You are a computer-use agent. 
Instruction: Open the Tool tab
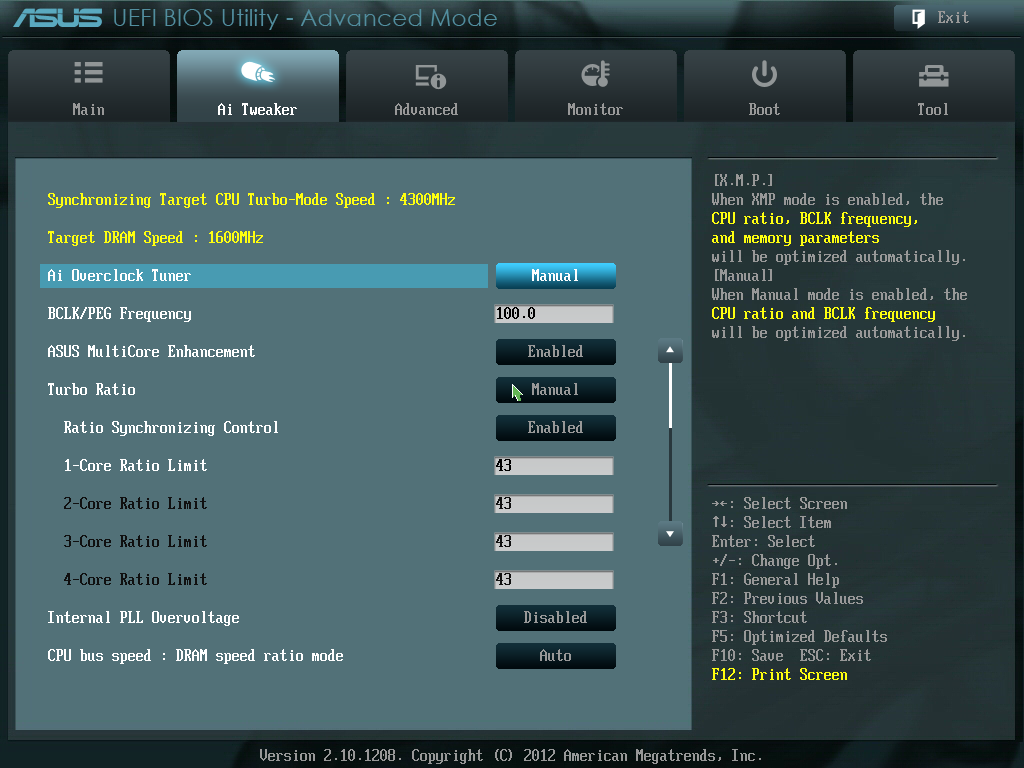pos(933,86)
